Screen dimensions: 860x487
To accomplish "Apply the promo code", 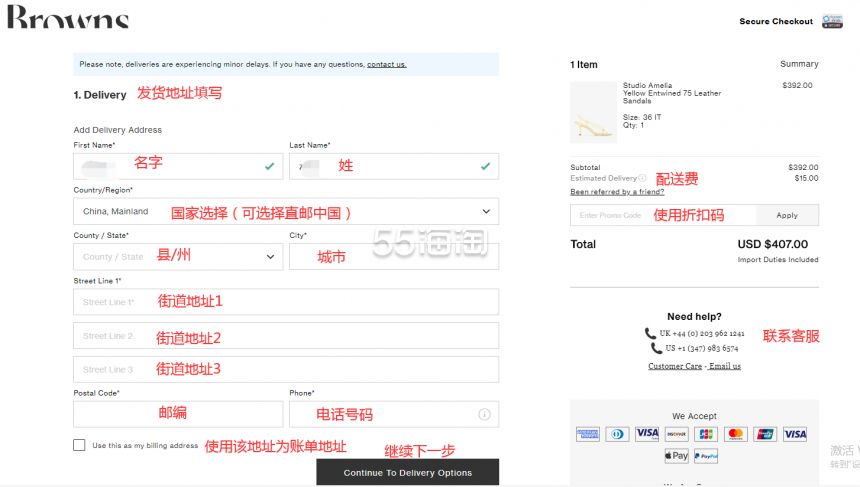I will point(787,215).
